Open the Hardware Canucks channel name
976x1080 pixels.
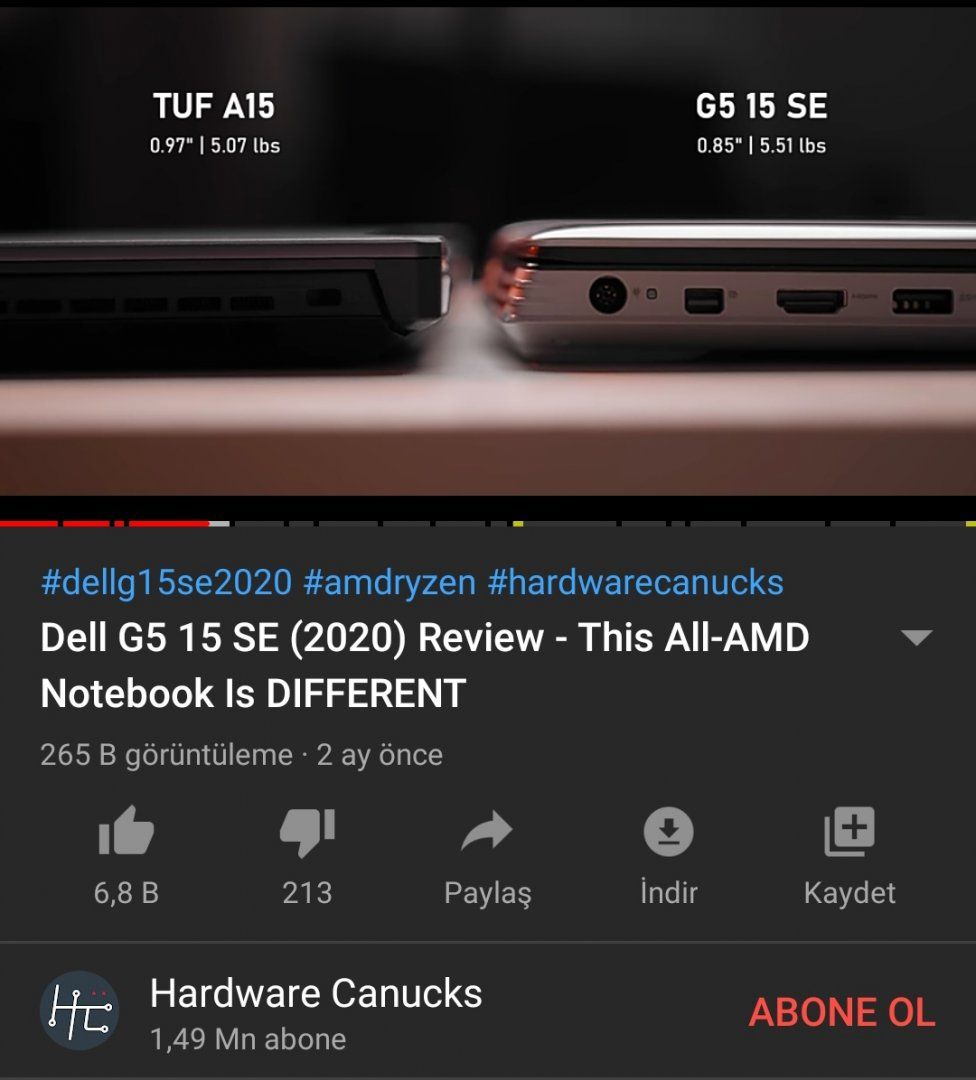(x=316, y=993)
